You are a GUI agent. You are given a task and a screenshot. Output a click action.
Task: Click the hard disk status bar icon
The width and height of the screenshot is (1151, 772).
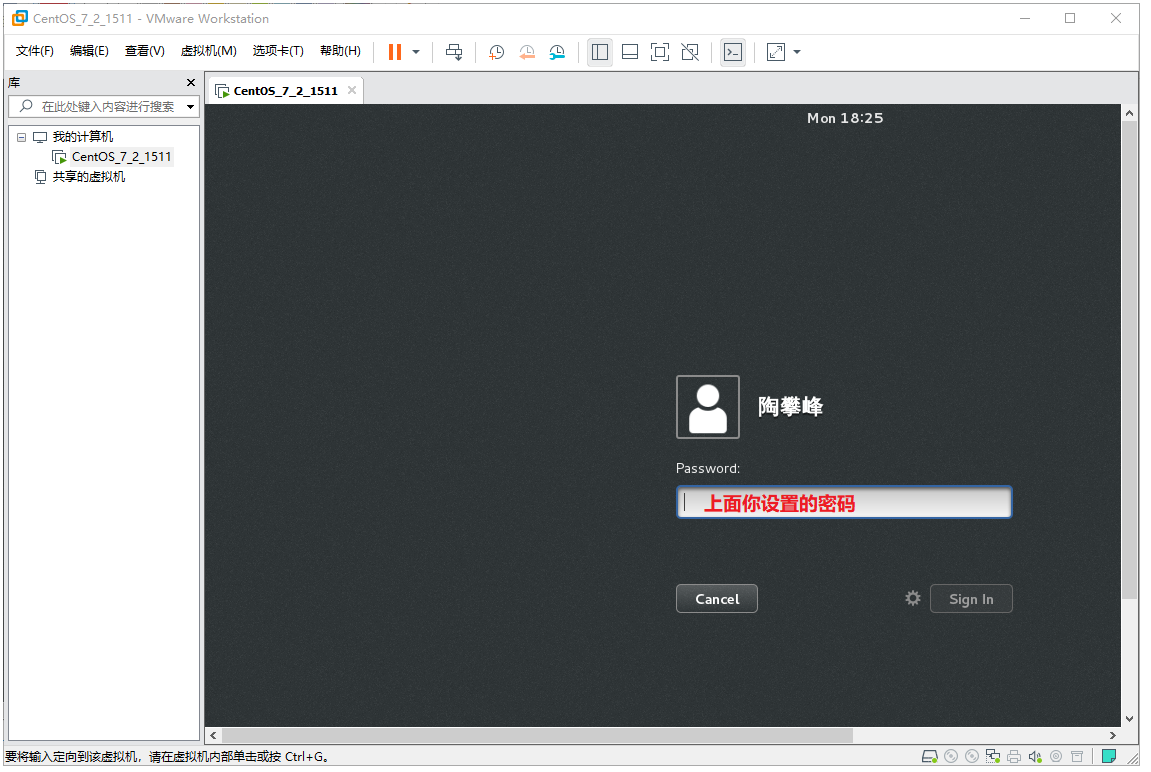tap(929, 757)
